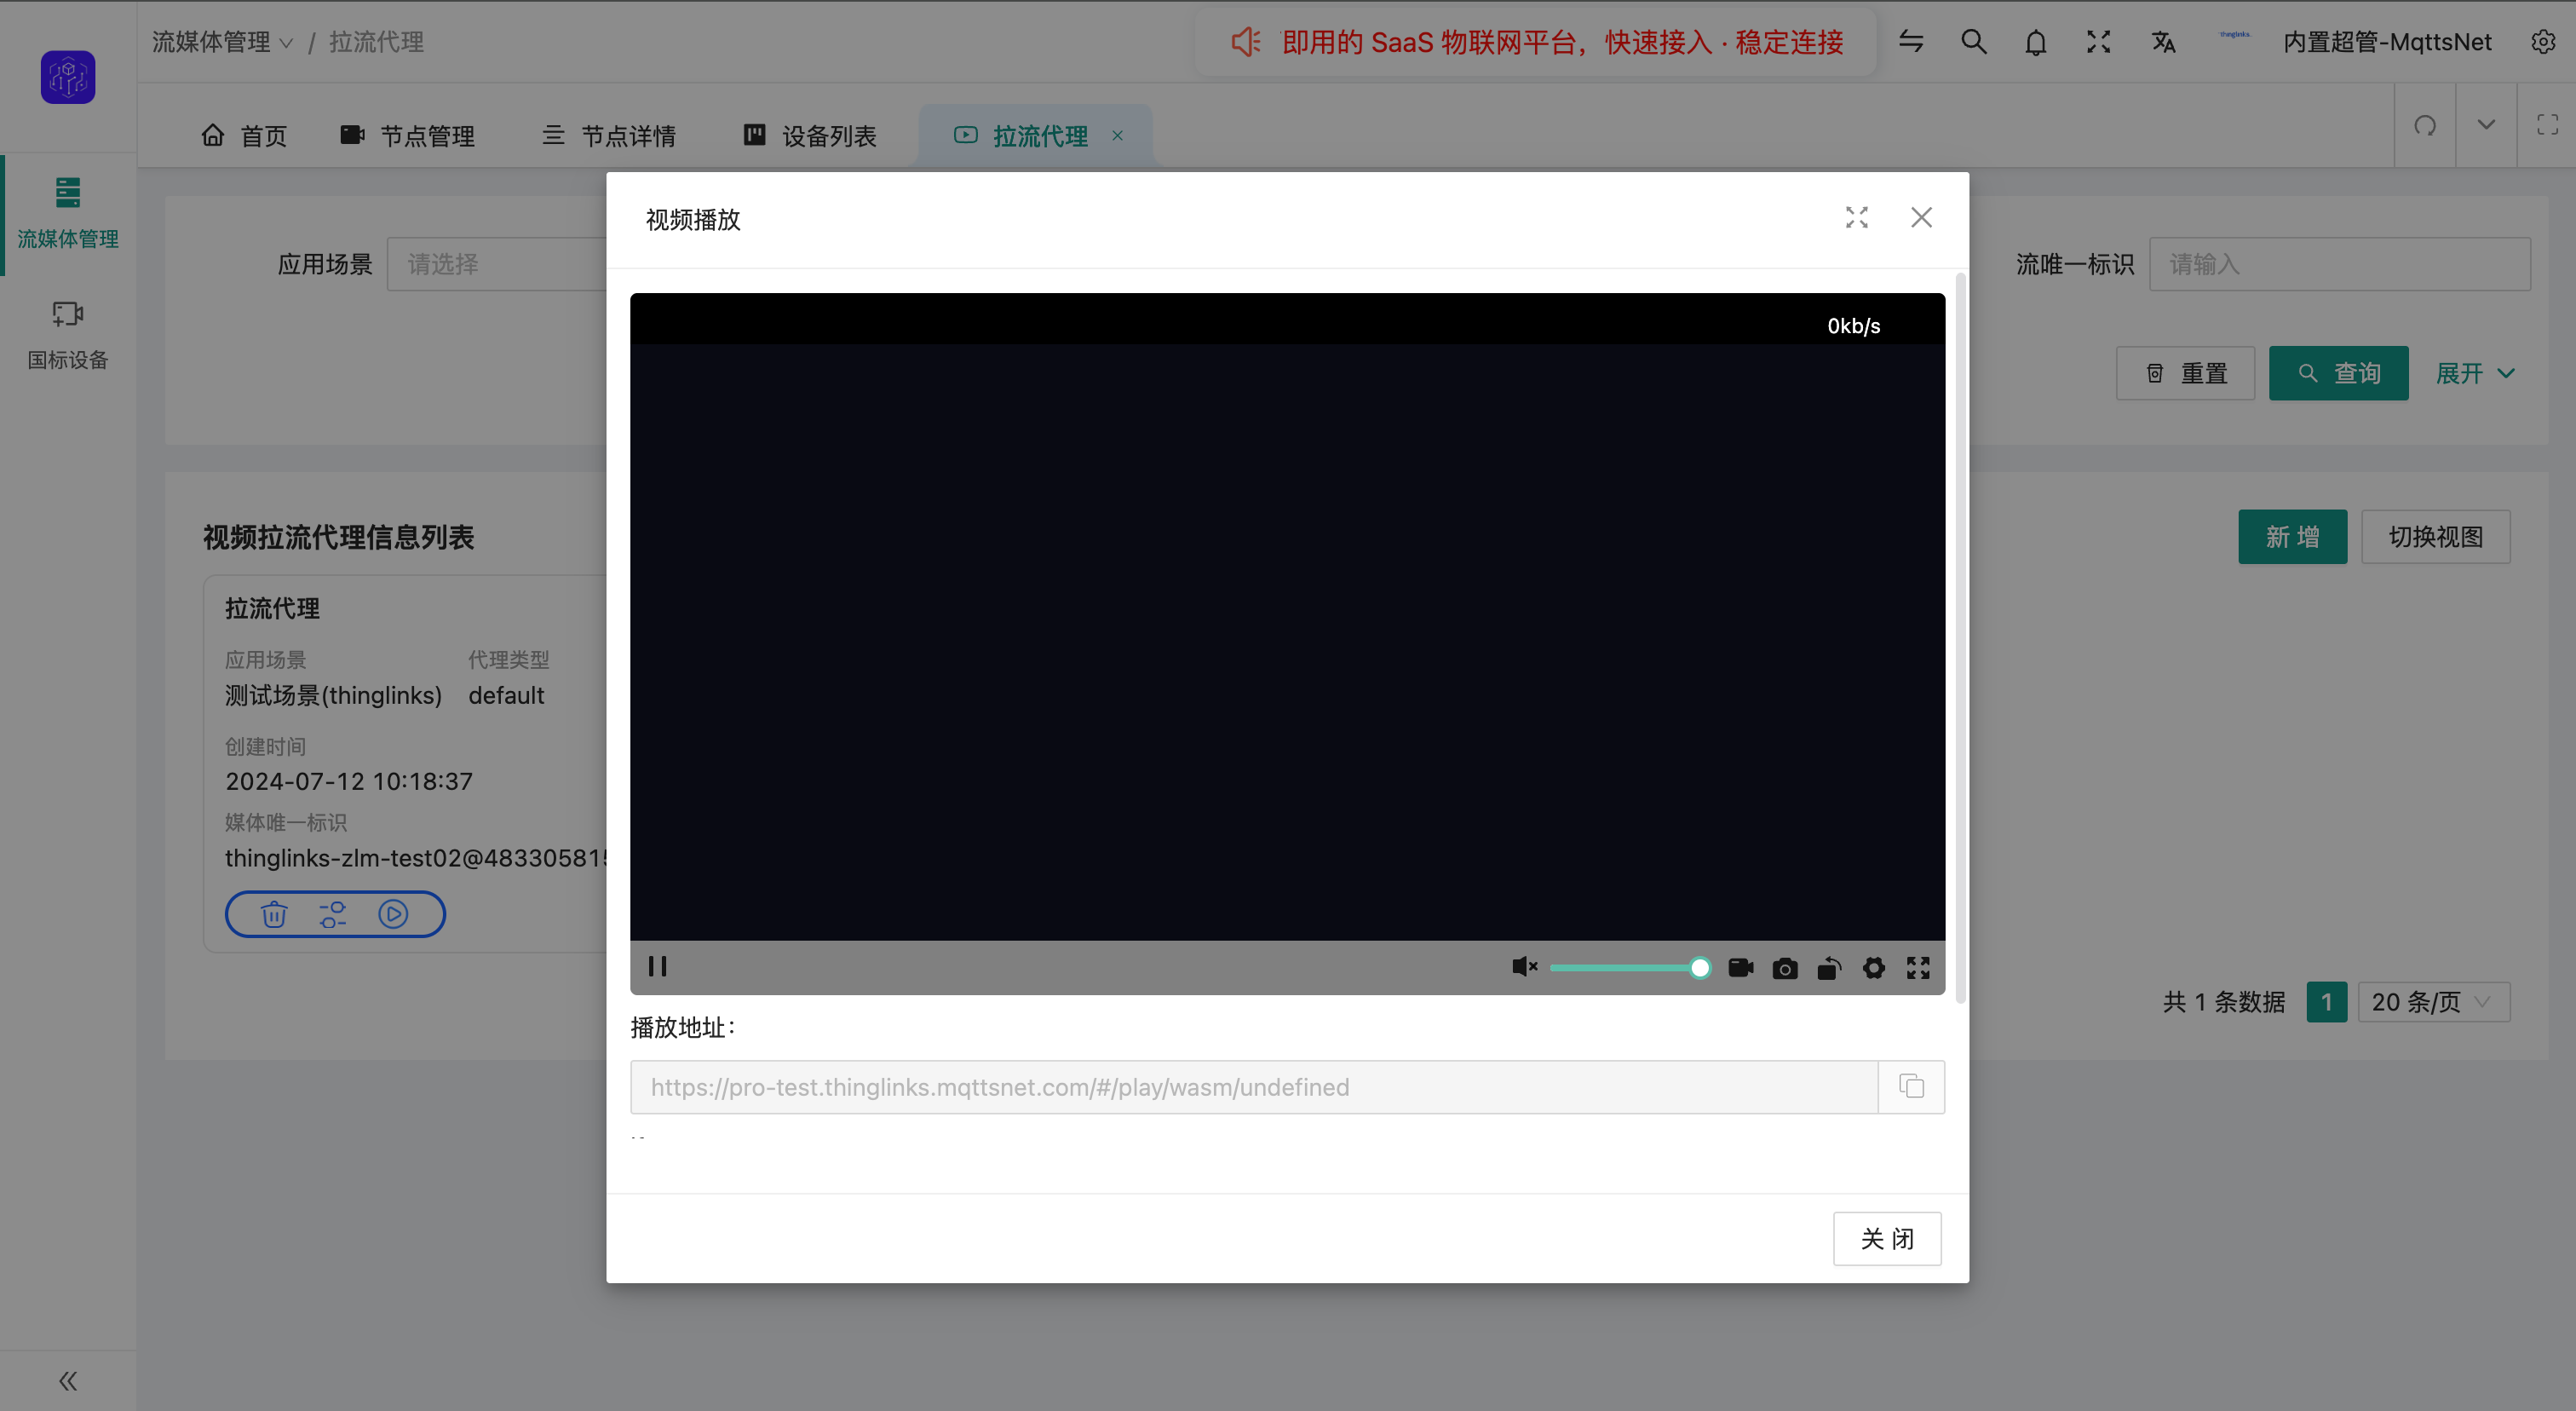This screenshot has height=1411, width=2576.
Task: Copy the playback address
Action: coord(1911,1086)
